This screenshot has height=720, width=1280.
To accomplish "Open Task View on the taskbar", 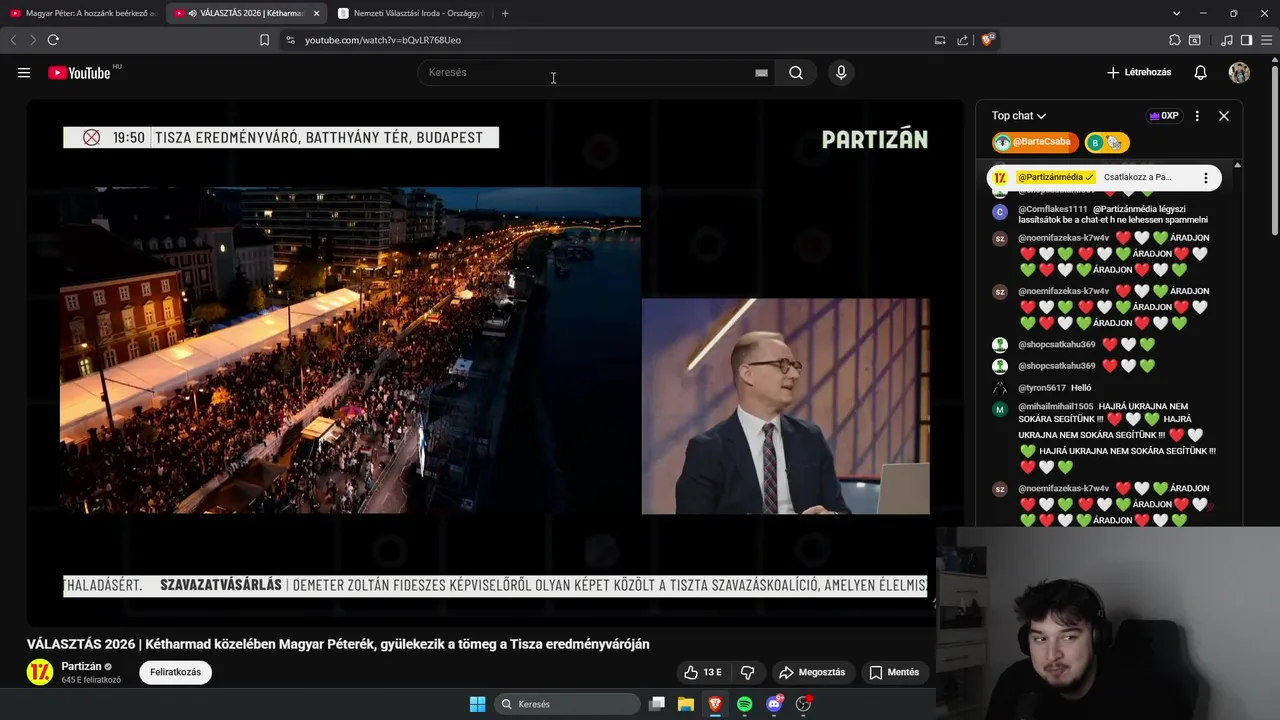I will [657, 704].
